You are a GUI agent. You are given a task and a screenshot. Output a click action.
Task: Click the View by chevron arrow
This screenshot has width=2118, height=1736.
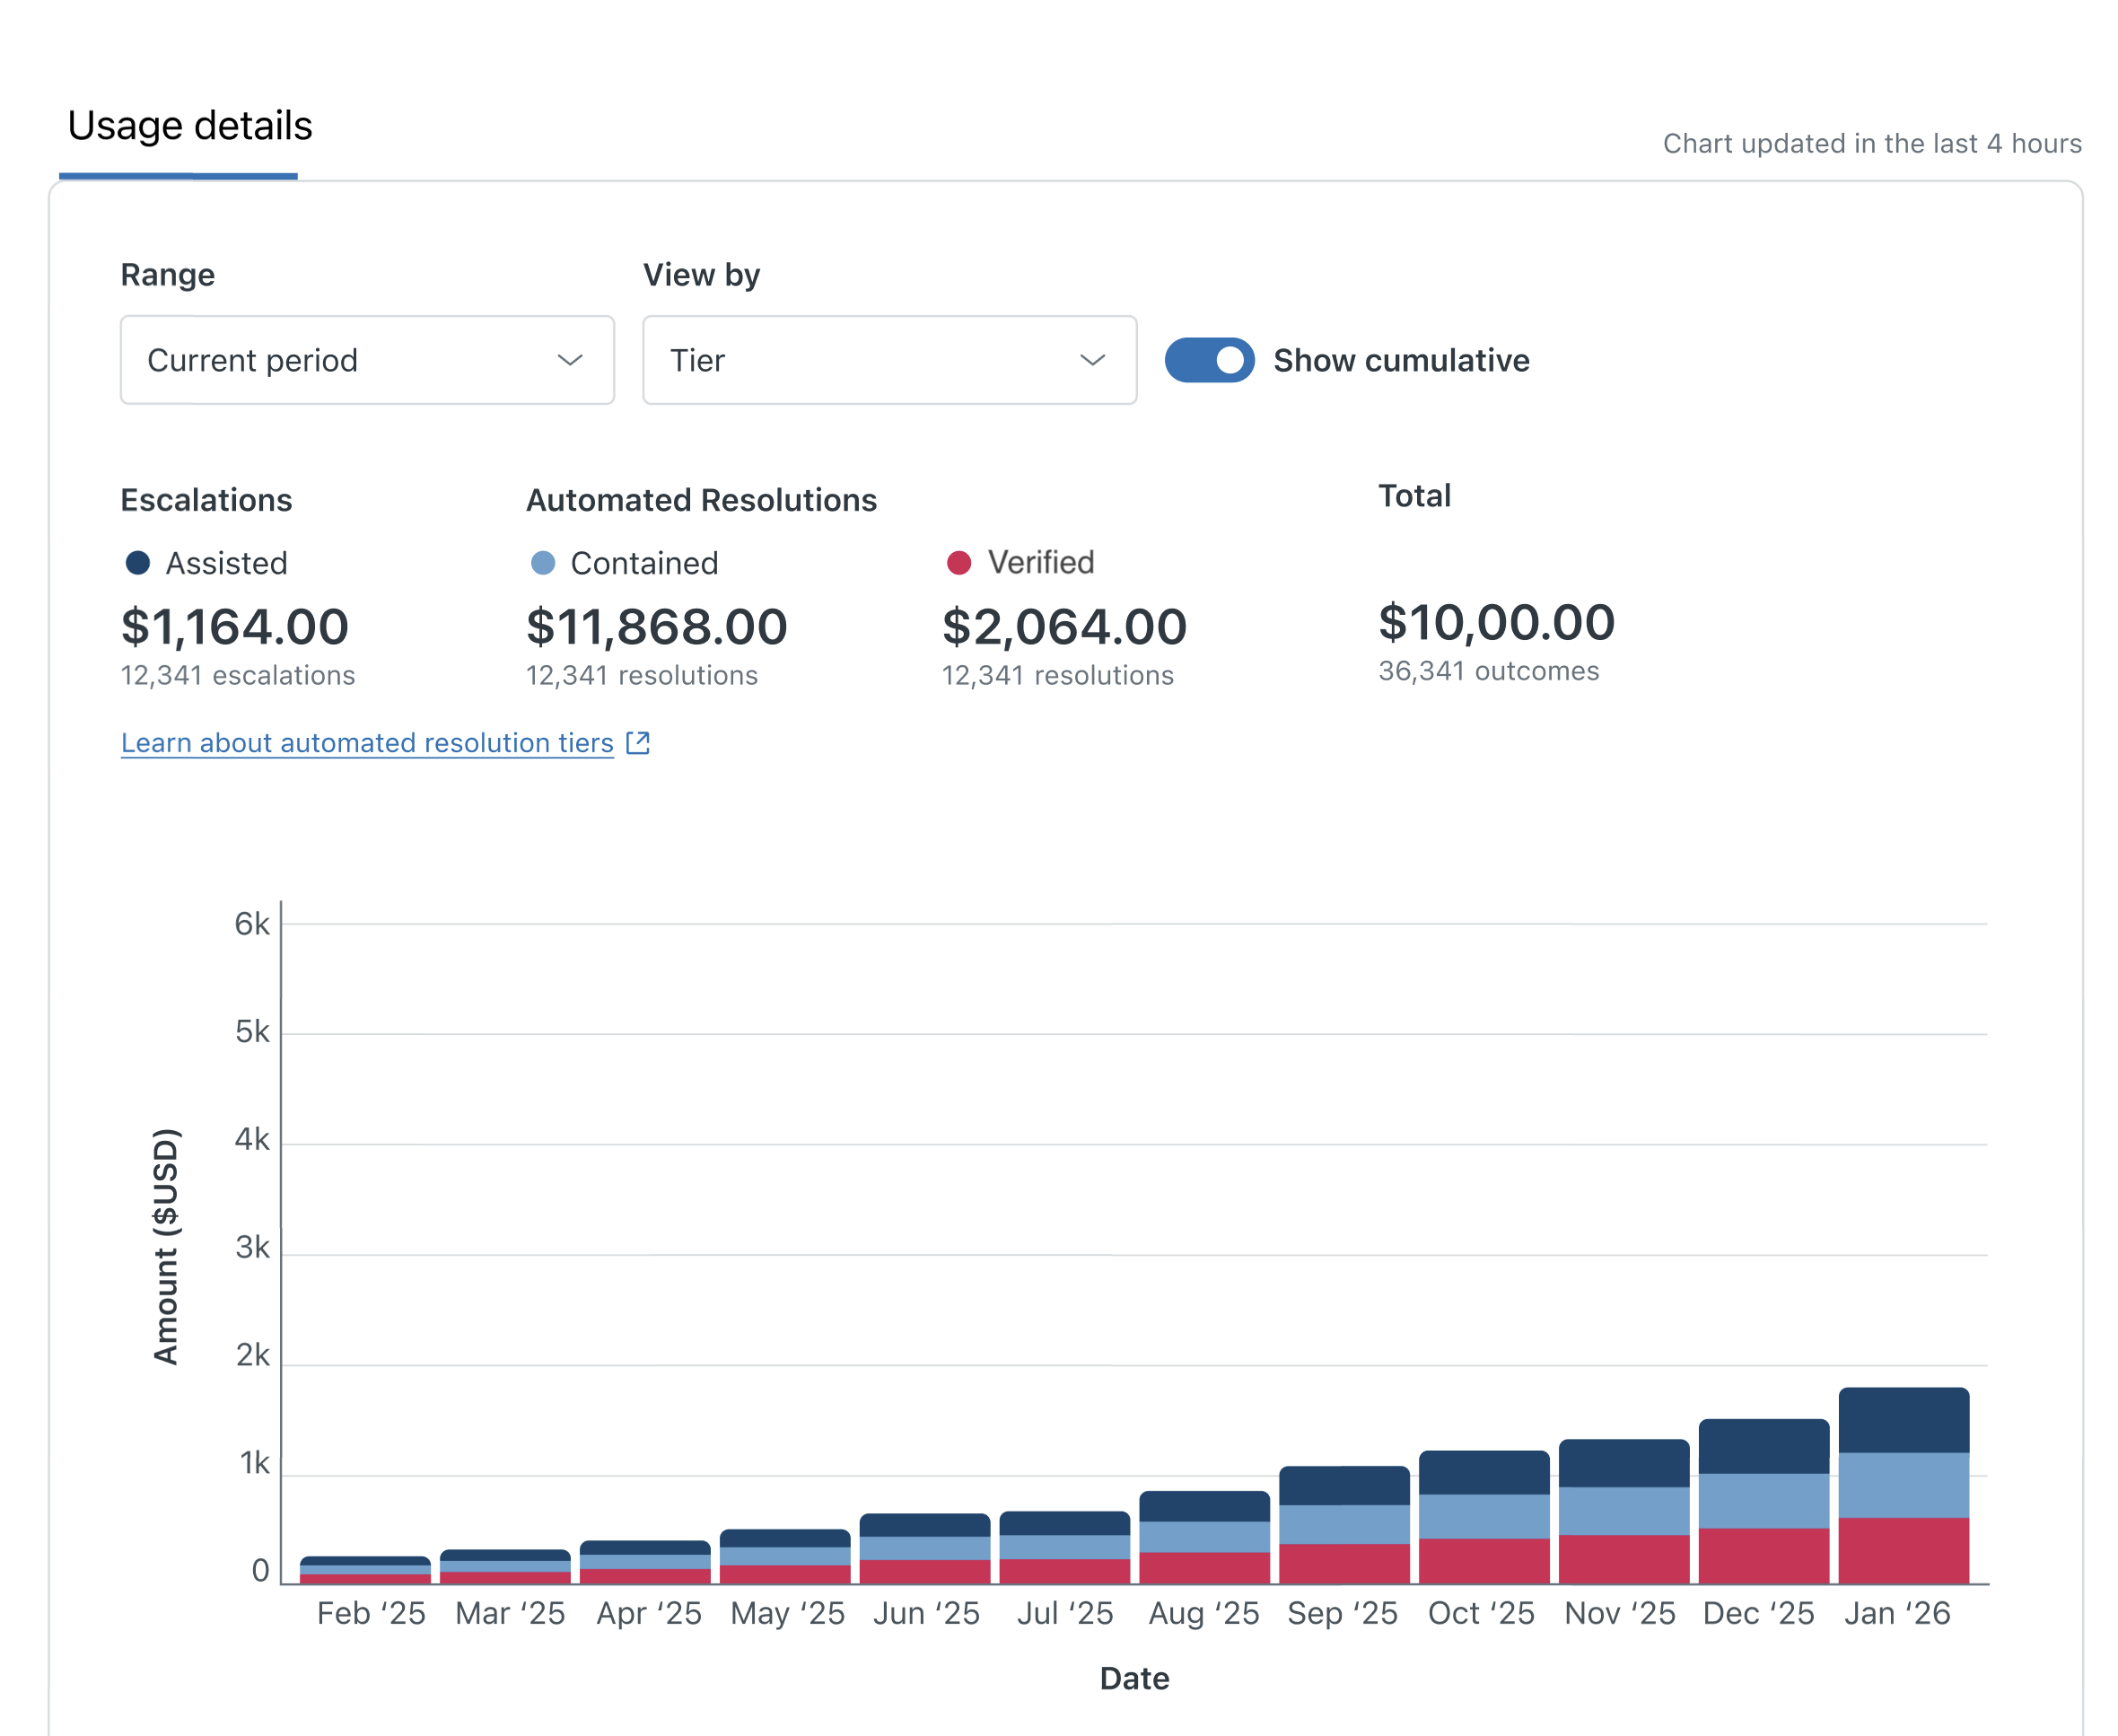(1093, 360)
